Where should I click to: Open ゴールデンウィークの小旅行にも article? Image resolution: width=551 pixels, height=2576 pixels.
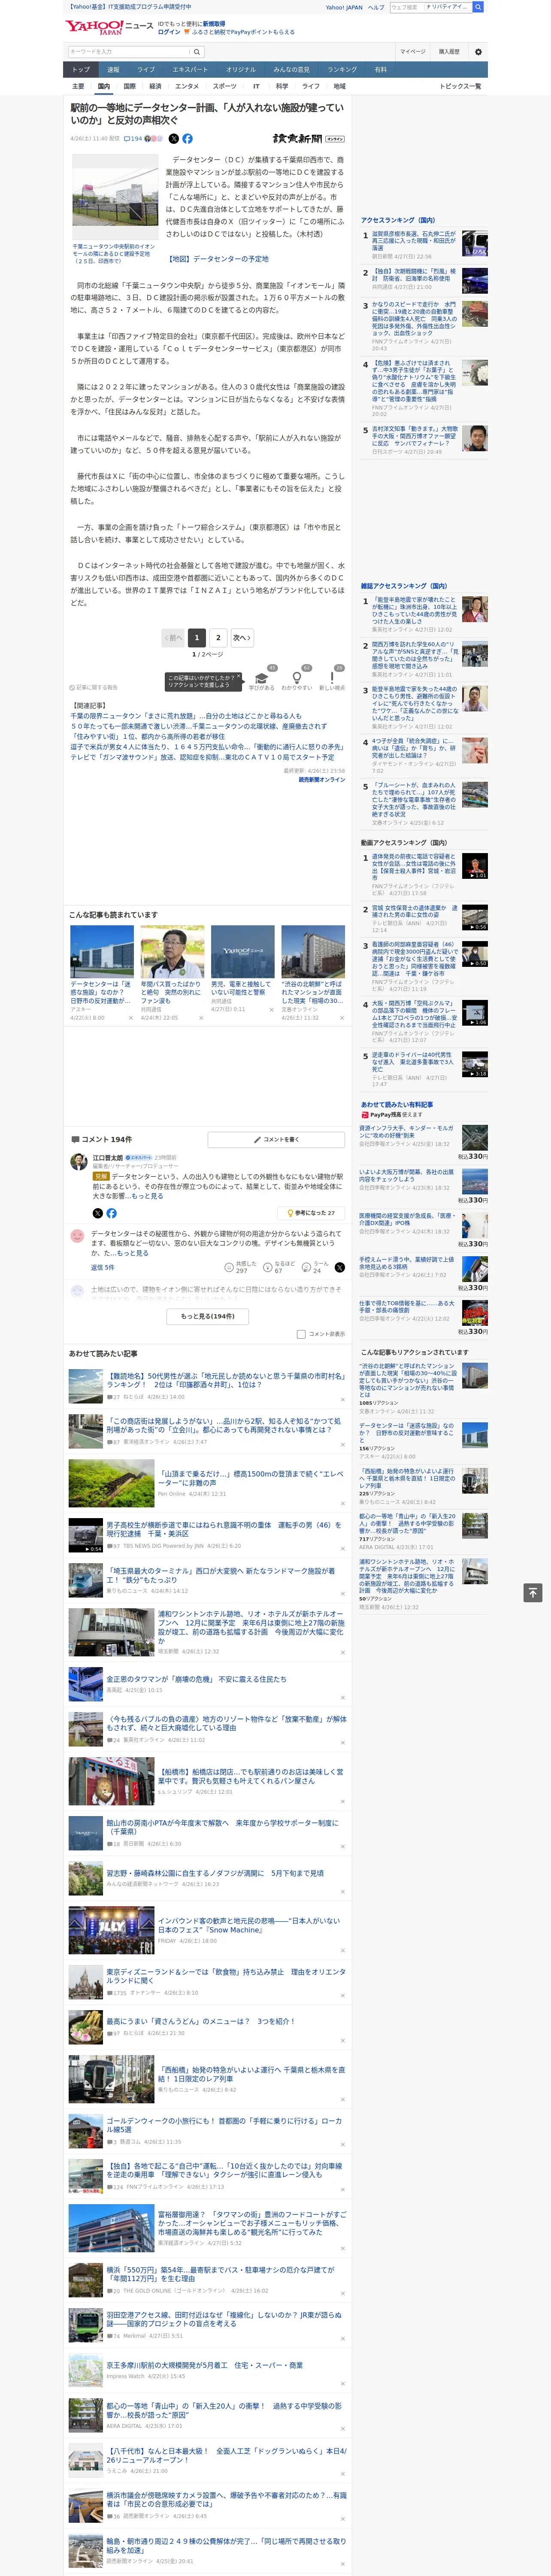pyautogui.click(x=224, y=2125)
